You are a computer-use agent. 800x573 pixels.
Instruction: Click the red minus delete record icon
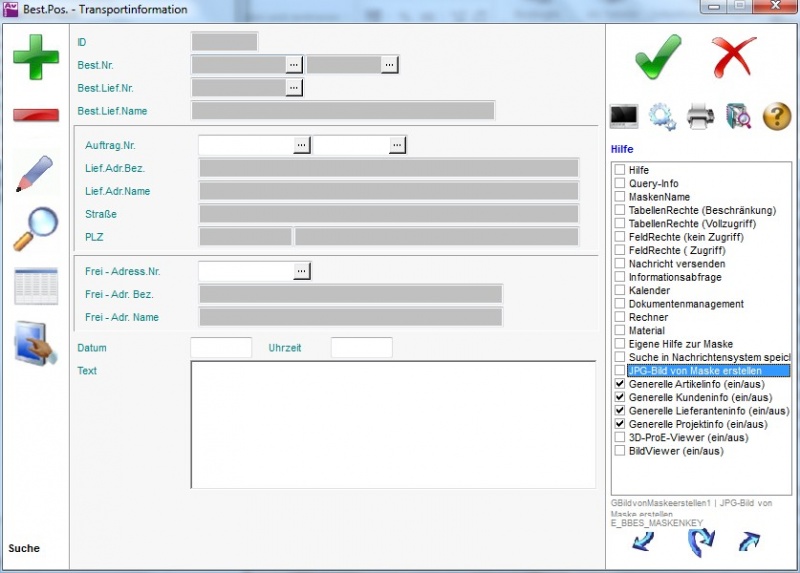[36, 115]
